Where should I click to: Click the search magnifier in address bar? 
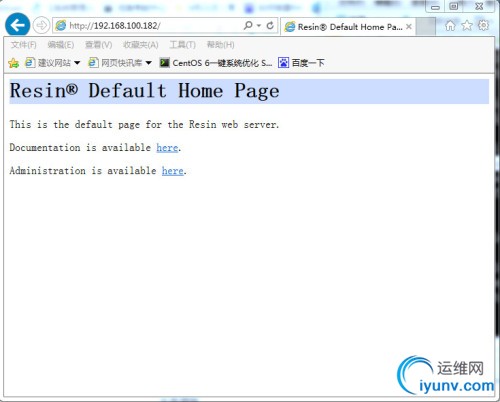(x=248, y=25)
